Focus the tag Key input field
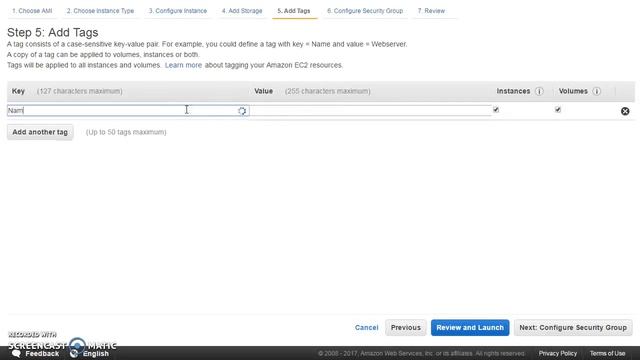Image resolution: width=640 pixels, height=360 pixels. (128, 111)
